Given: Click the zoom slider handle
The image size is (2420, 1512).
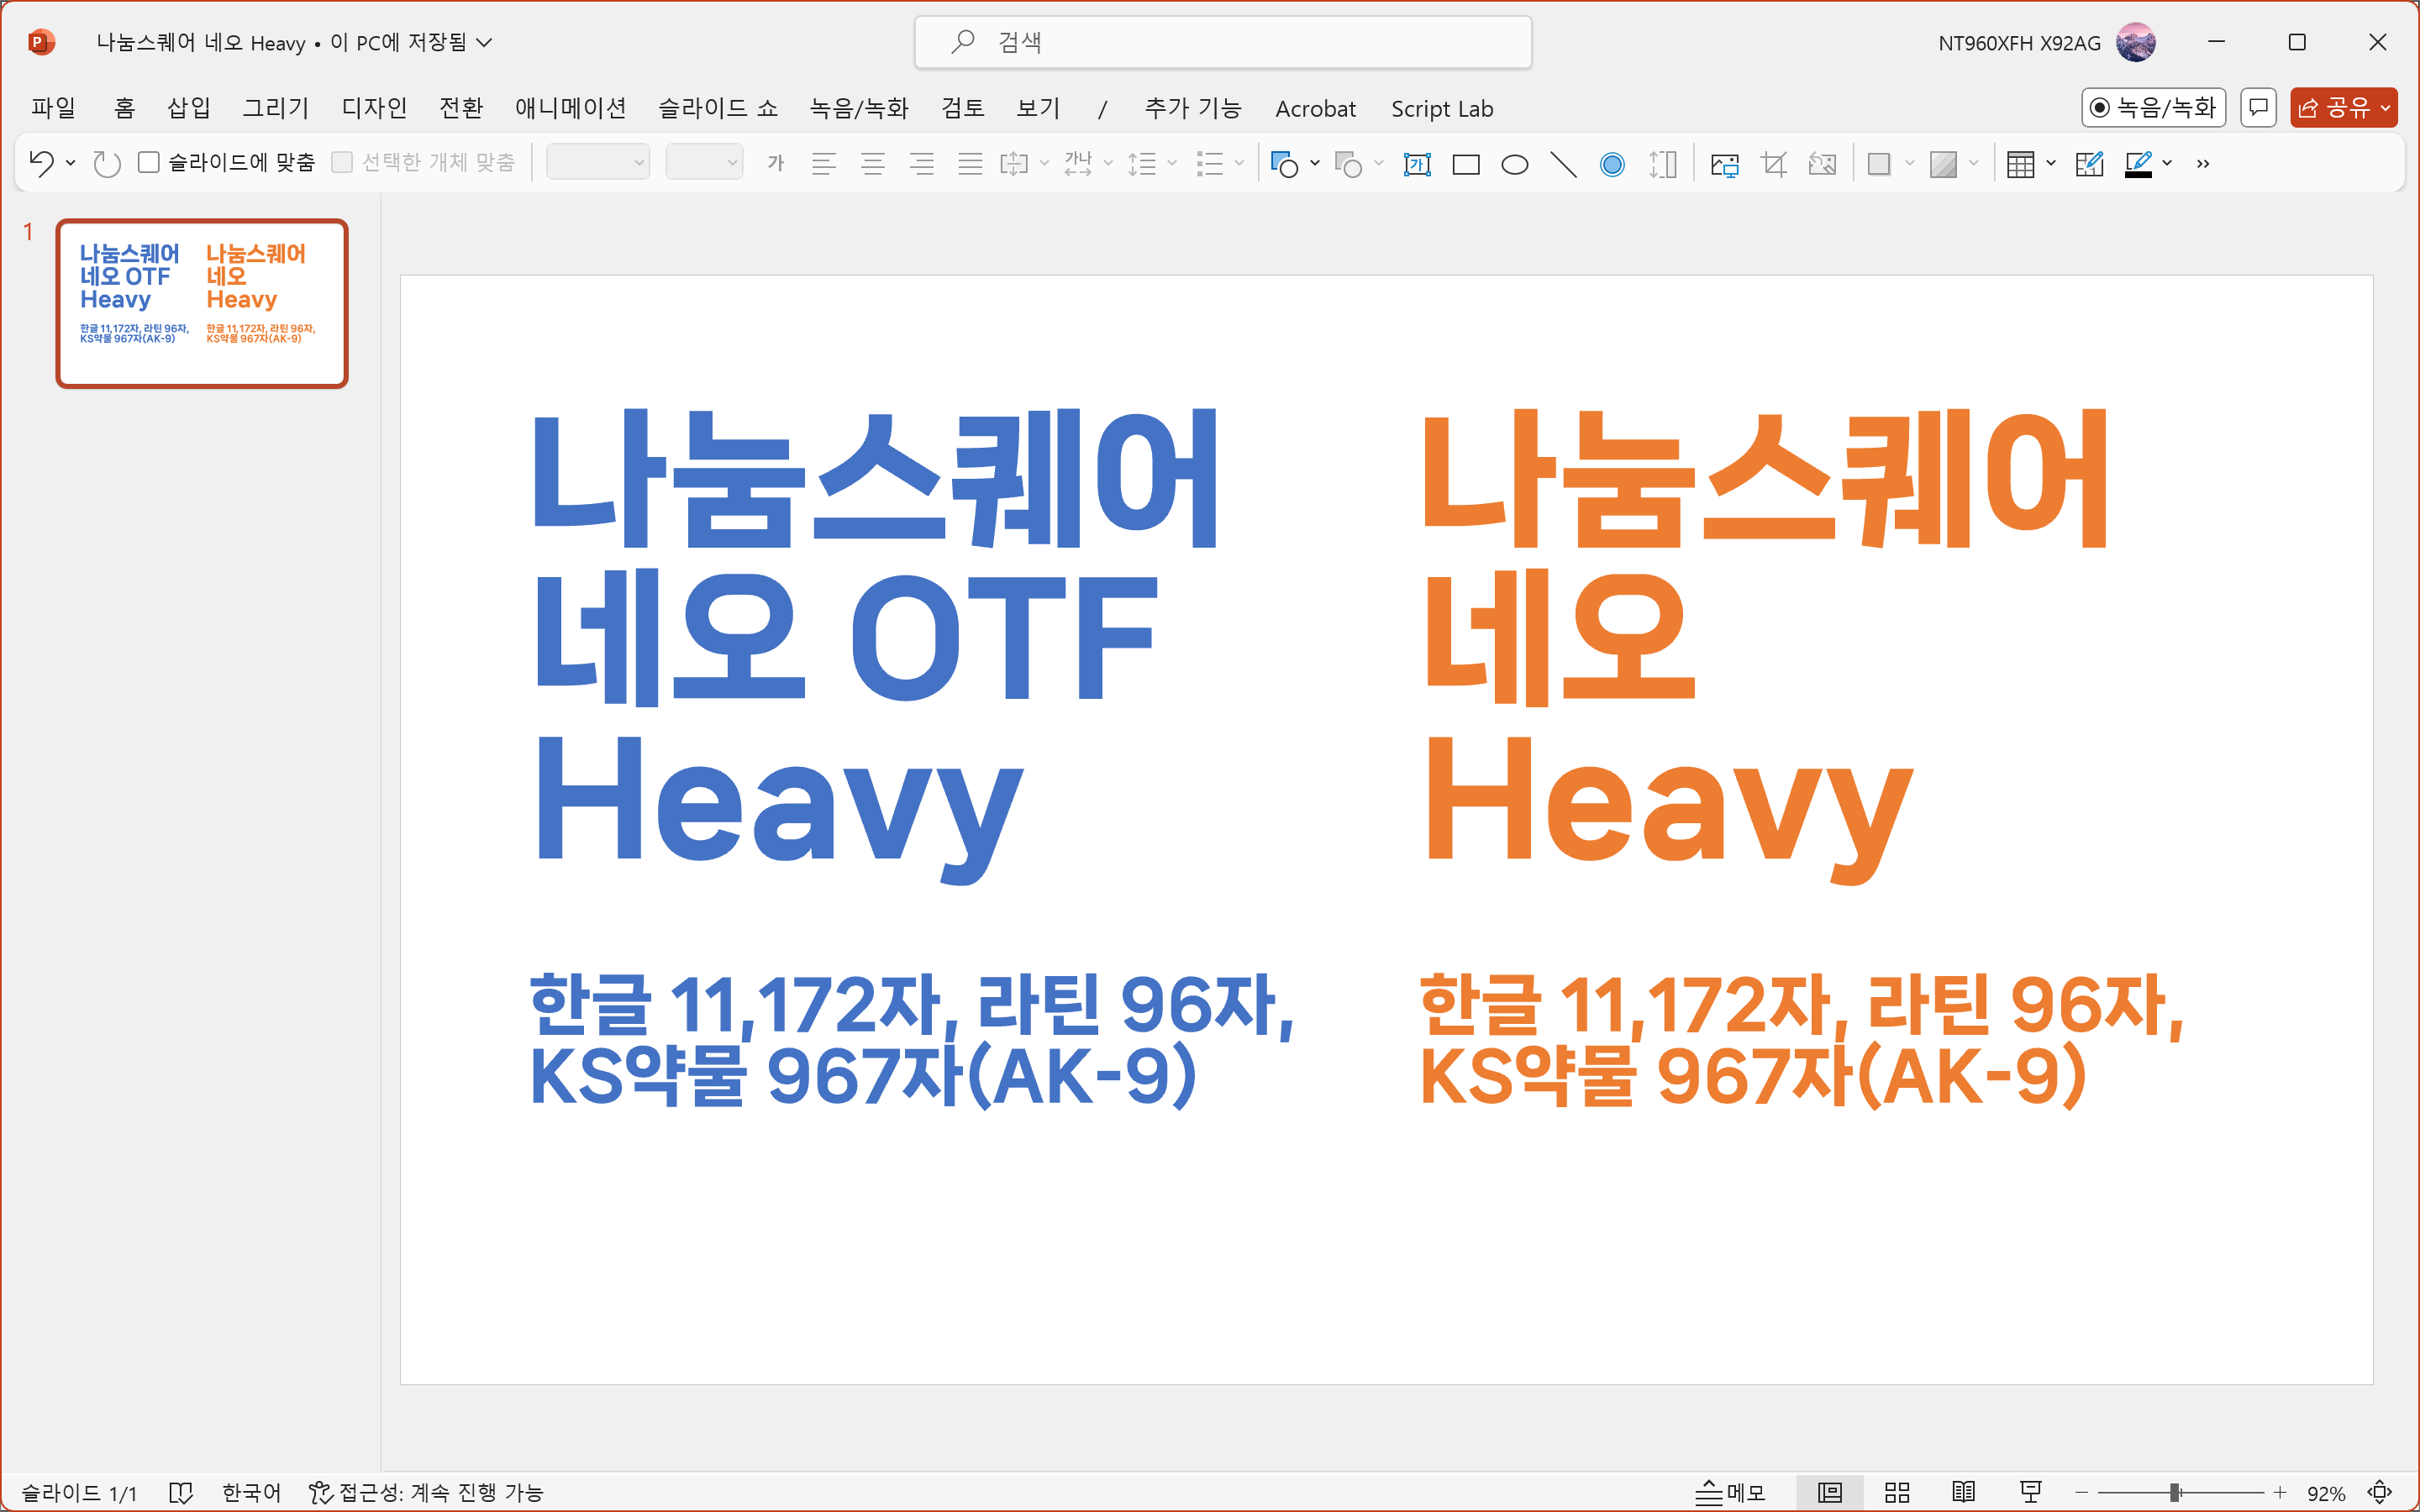Looking at the screenshot, I should [x=2174, y=1492].
